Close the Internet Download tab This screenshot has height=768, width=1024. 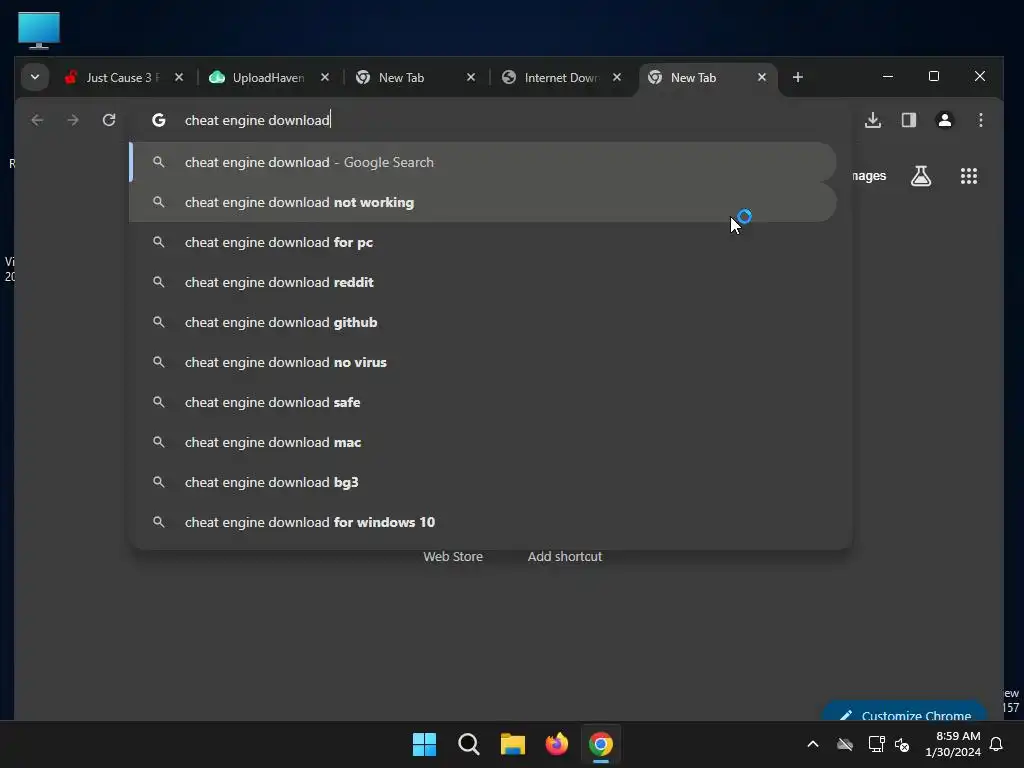pyautogui.click(x=616, y=78)
